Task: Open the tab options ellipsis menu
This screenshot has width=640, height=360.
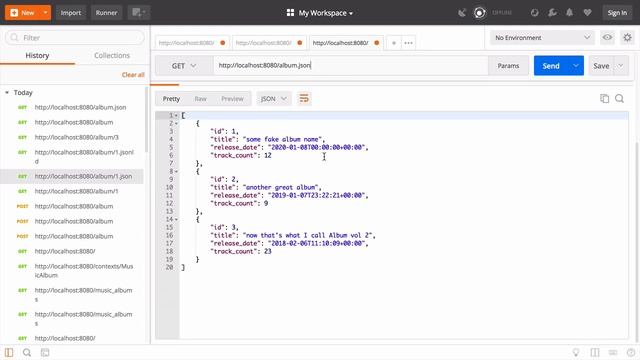Action: (408, 43)
